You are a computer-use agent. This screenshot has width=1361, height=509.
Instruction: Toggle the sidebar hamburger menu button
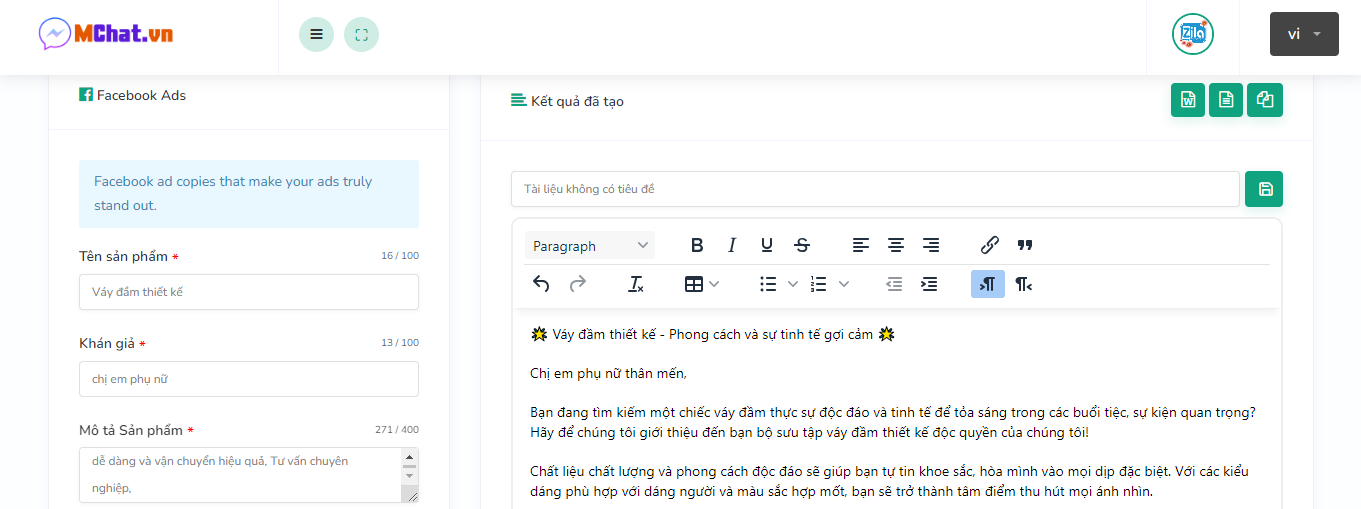pos(316,34)
